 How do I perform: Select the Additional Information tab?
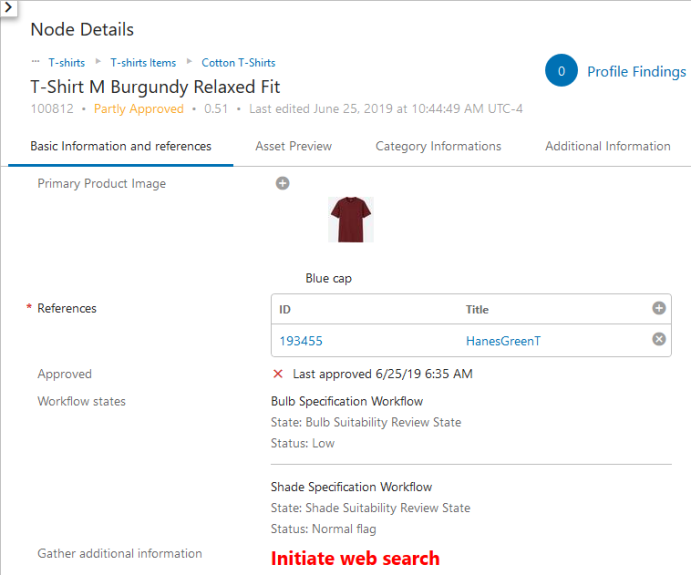607,146
